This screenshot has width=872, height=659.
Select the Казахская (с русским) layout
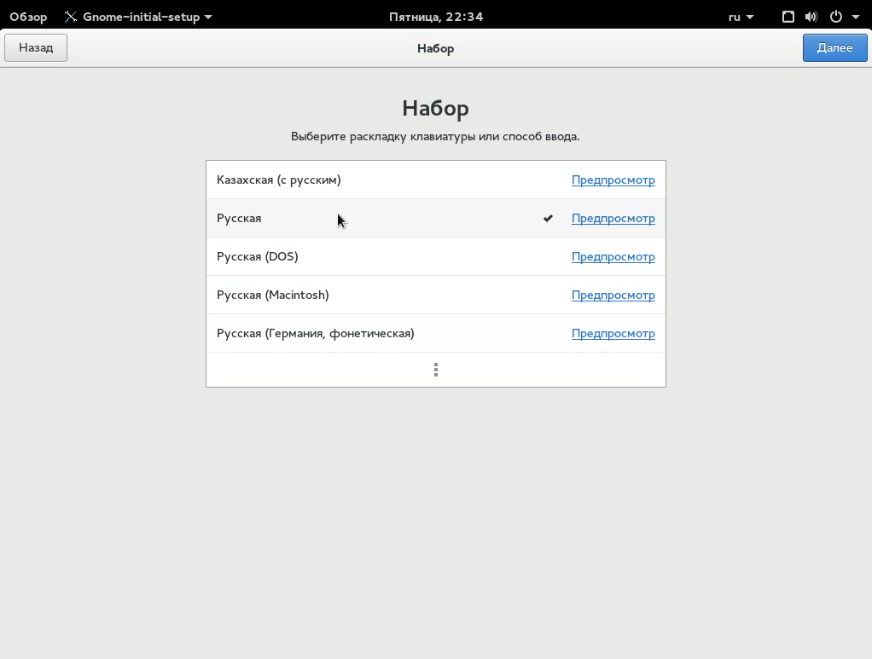tap(279, 180)
